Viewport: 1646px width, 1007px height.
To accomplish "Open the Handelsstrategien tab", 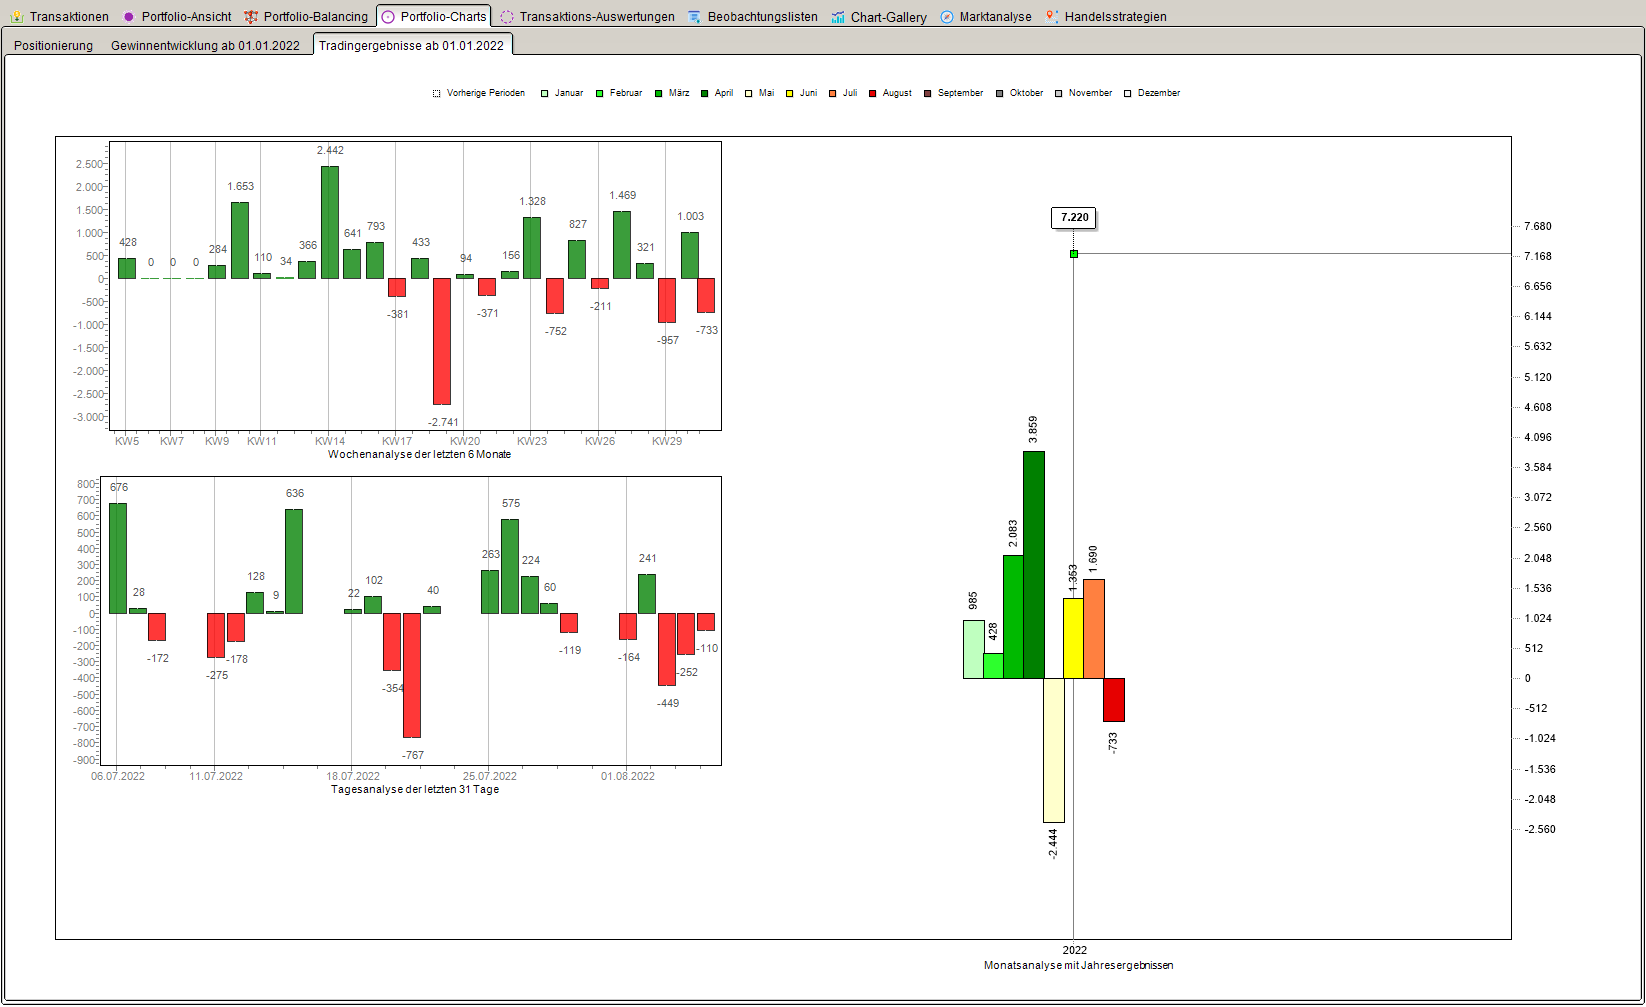I will [x=1106, y=17].
